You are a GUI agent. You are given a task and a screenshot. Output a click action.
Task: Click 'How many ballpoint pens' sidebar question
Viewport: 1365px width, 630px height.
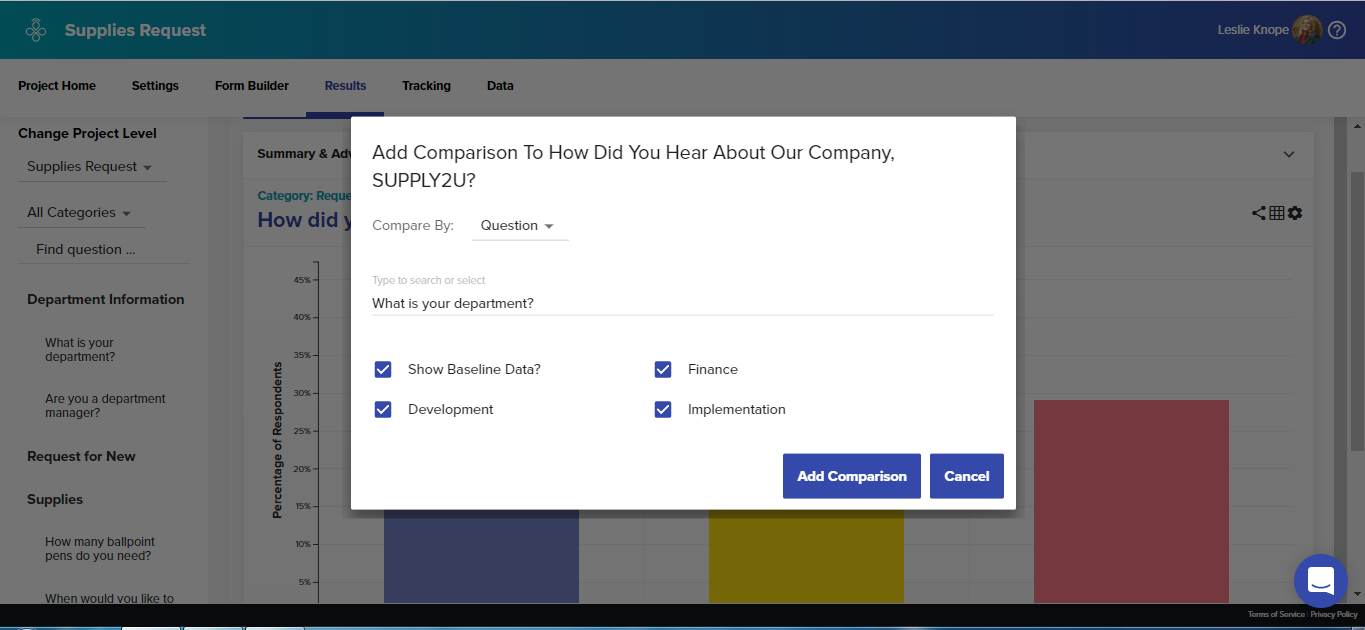pos(100,549)
